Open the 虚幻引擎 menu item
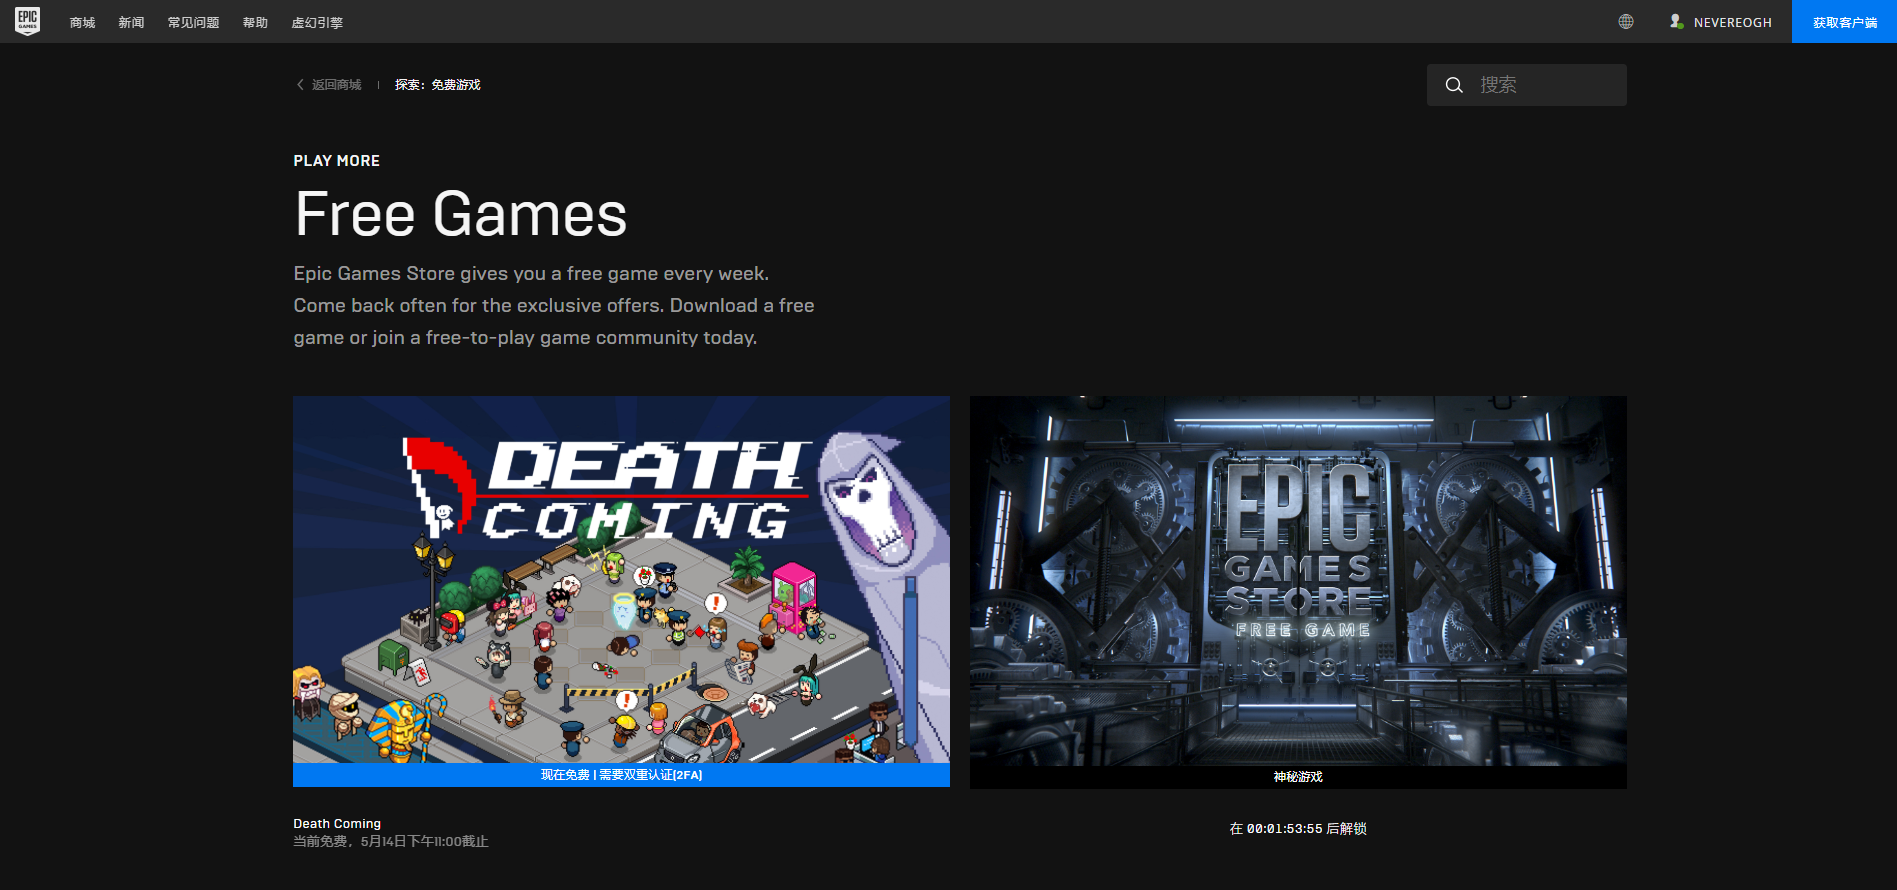Viewport: 1897px width, 890px height. point(317,22)
